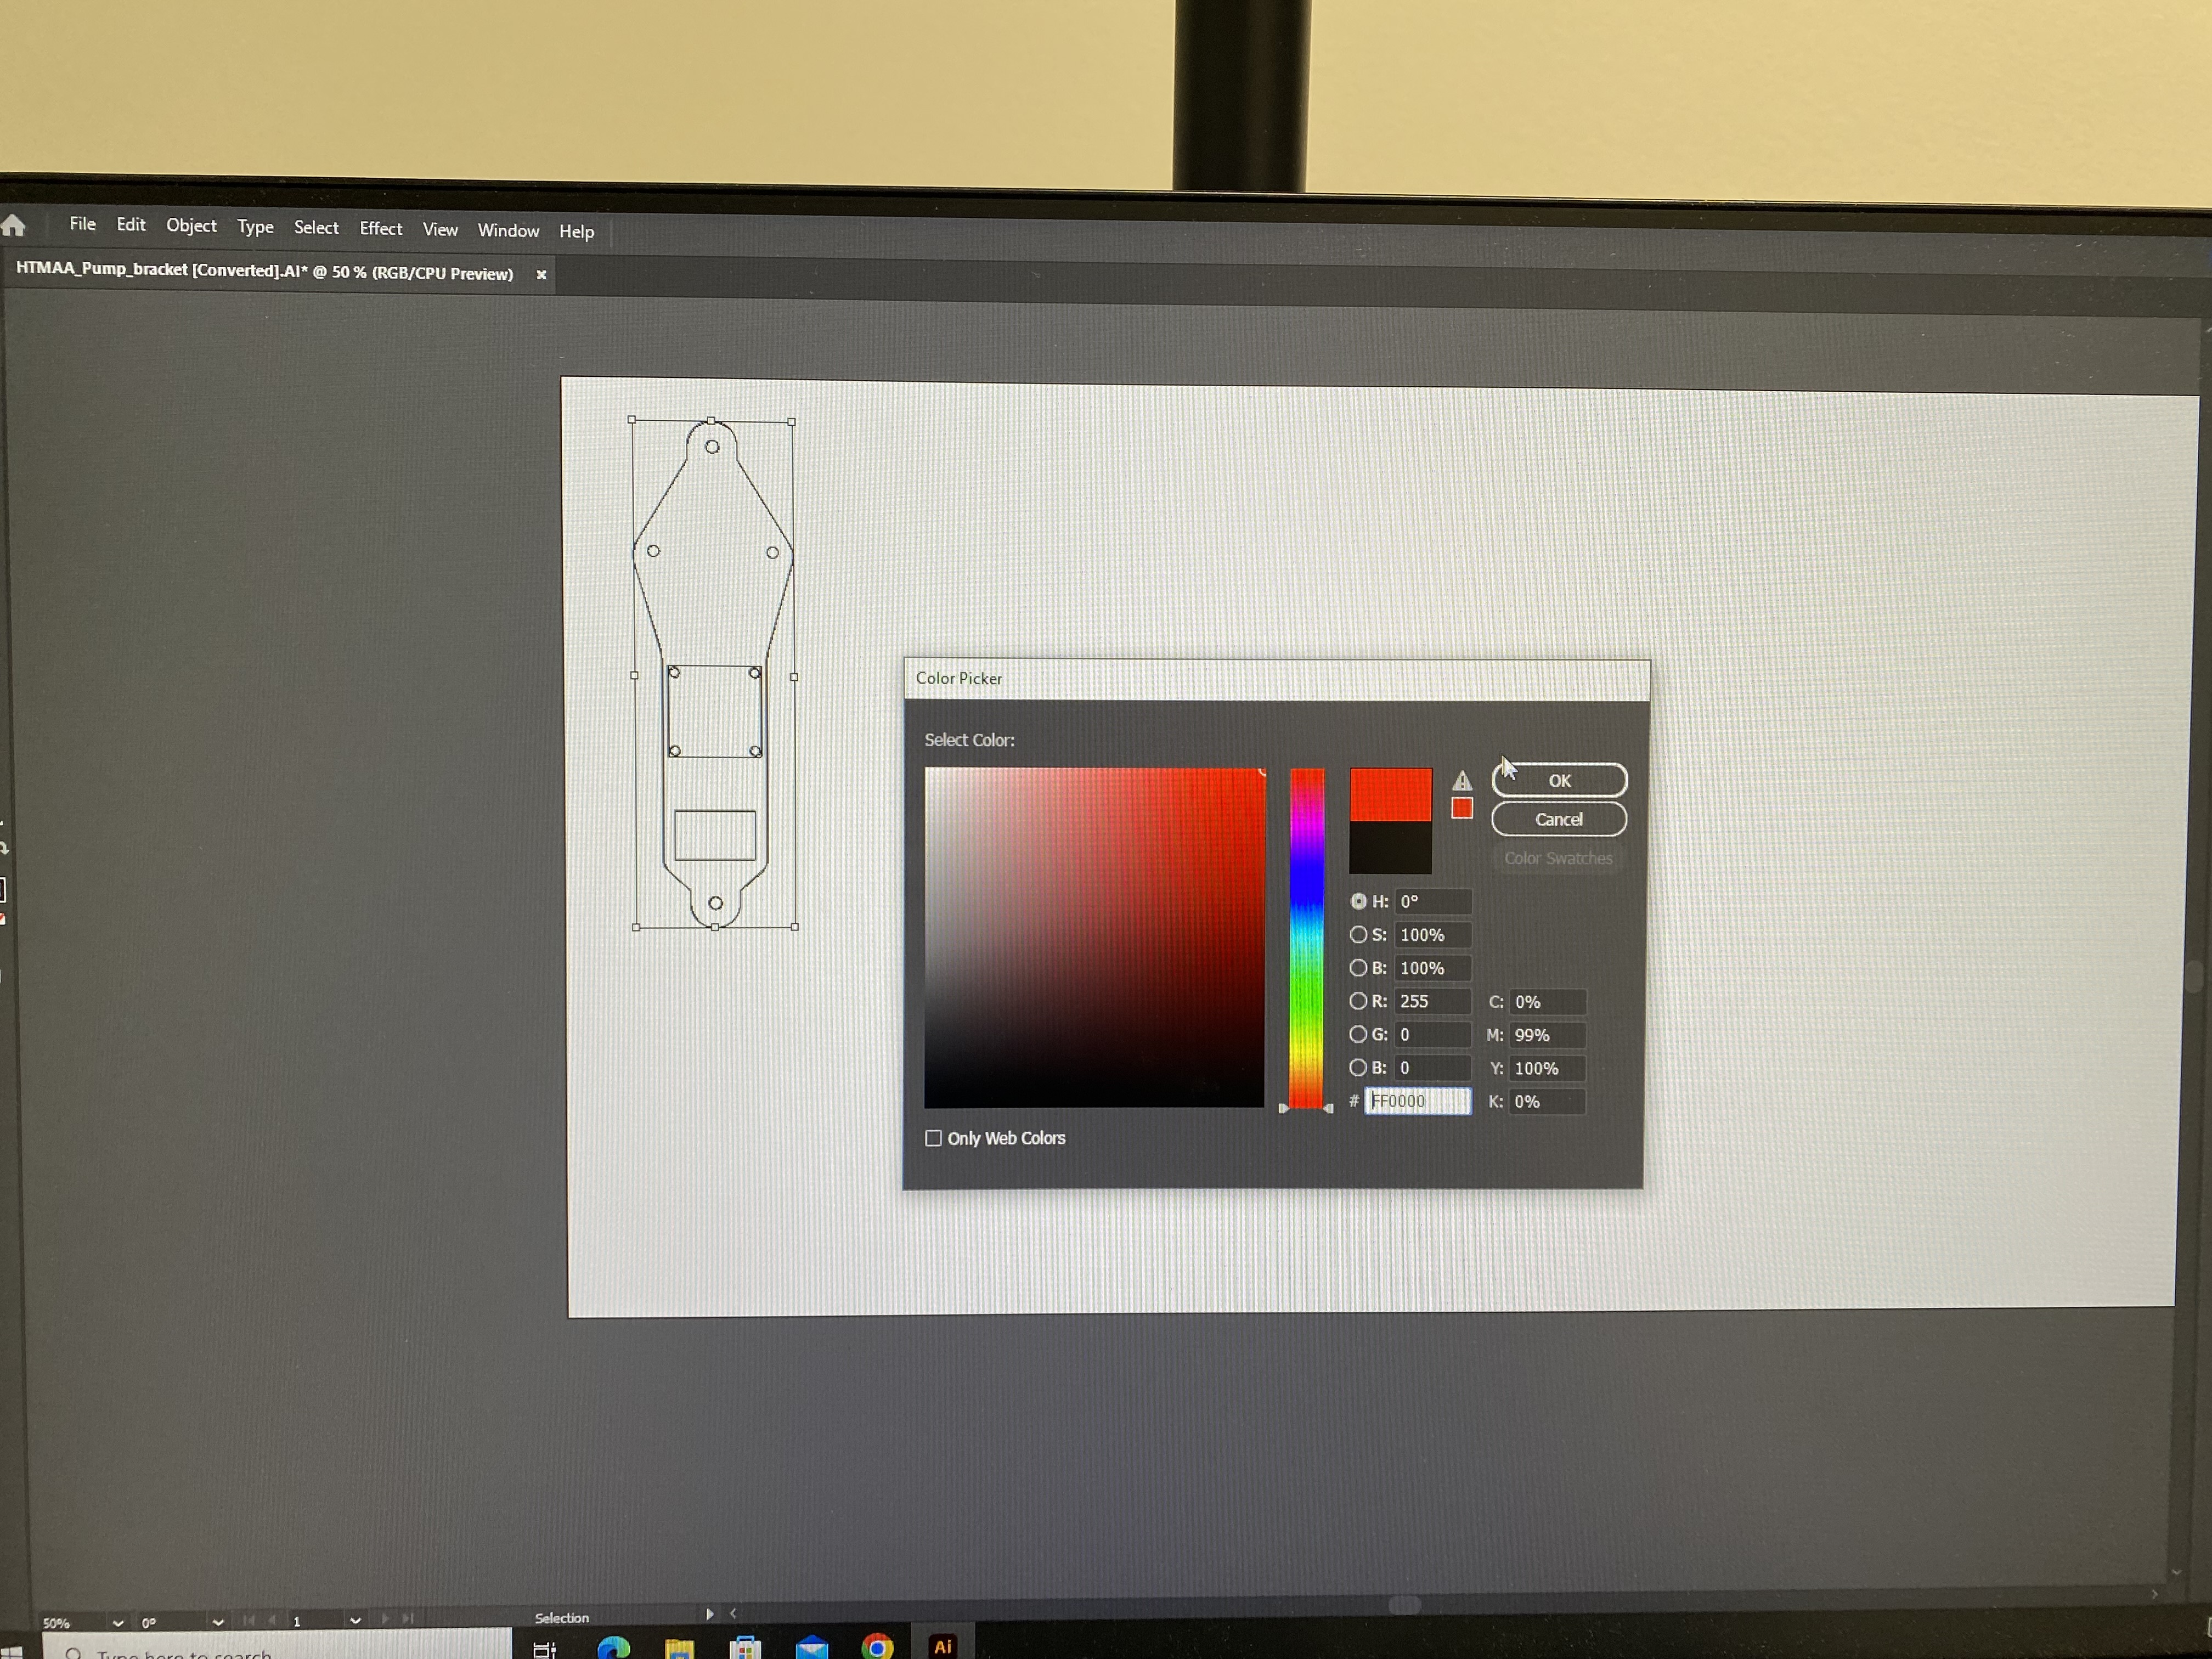Open the Object menu
The image size is (2212, 1659).
(x=191, y=225)
